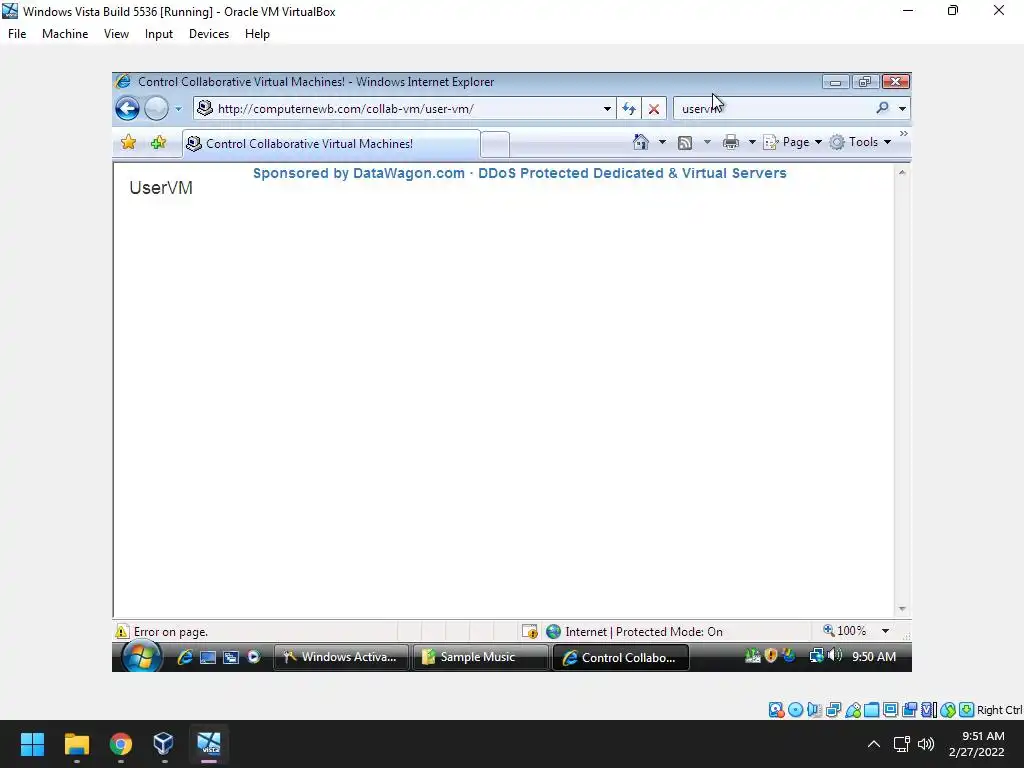The width and height of the screenshot is (1024, 768).
Task: Click the Internet Protected Mode status text
Action: [644, 632]
